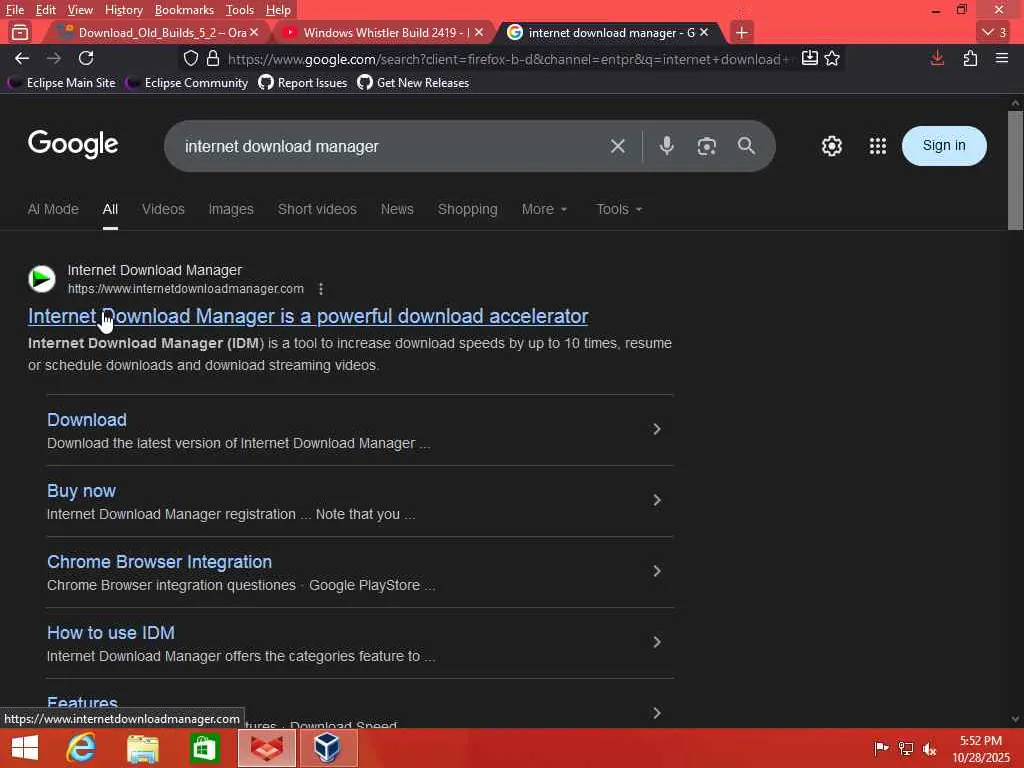Select the AI Mode search tab
The height and width of the screenshot is (768, 1024).
click(x=53, y=209)
